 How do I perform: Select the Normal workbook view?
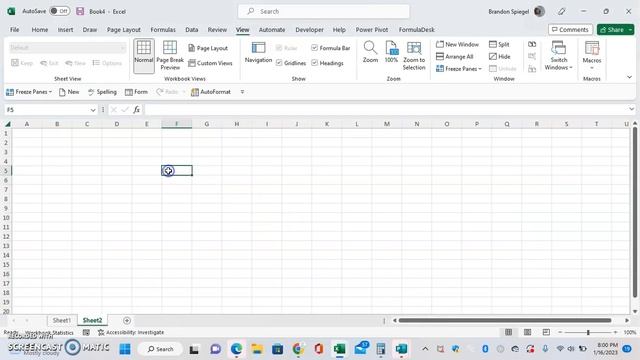click(x=144, y=56)
